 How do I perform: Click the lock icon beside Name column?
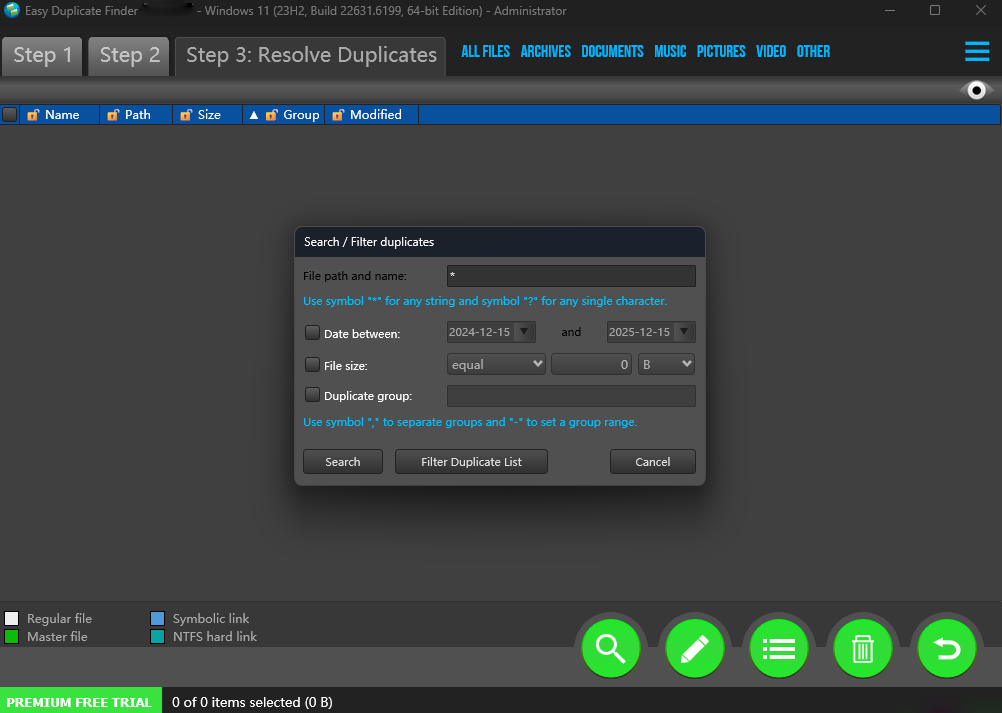(33, 115)
